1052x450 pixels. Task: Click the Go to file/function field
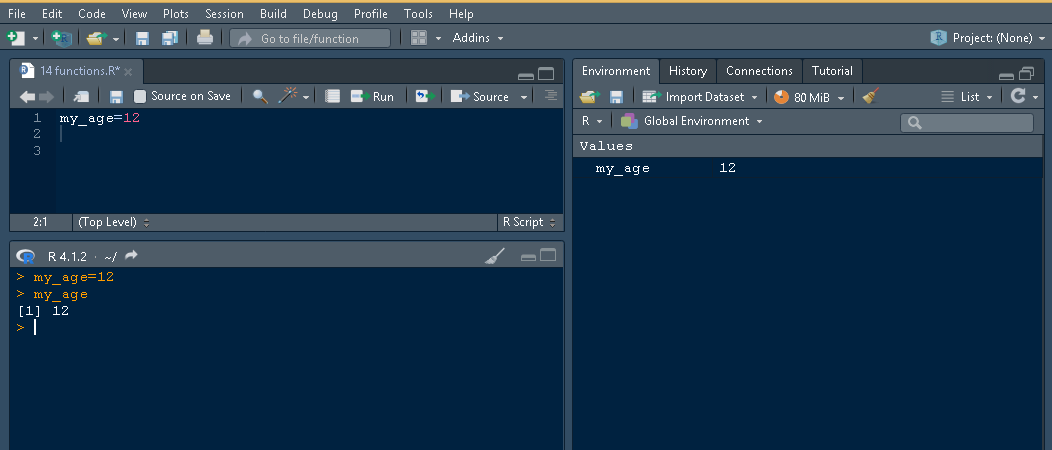310,38
